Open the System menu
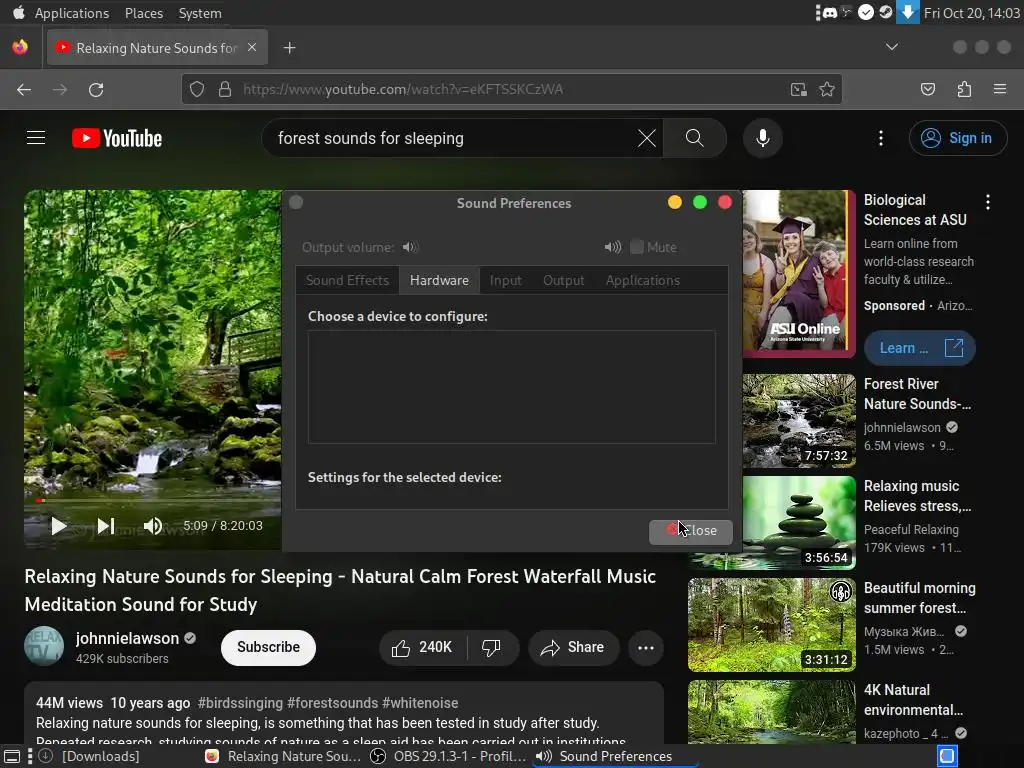 tap(200, 13)
